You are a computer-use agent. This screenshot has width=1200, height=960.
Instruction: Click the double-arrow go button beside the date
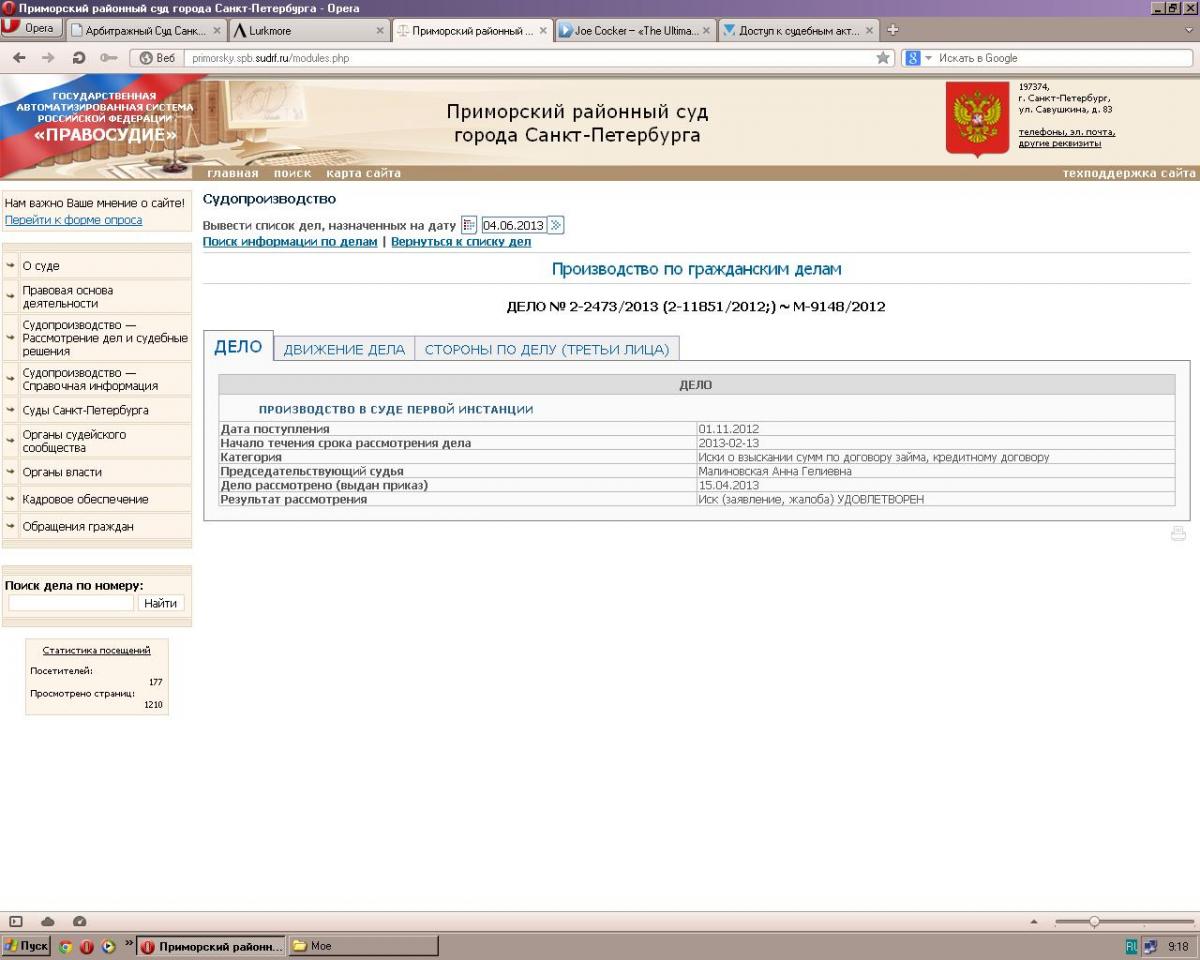pyautogui.click(x=556, y=225)
